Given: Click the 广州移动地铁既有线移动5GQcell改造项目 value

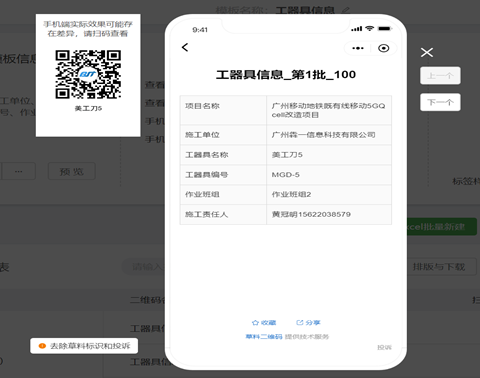Looking at the screenshot, I should pyautogui.click(x=328, y=110).
